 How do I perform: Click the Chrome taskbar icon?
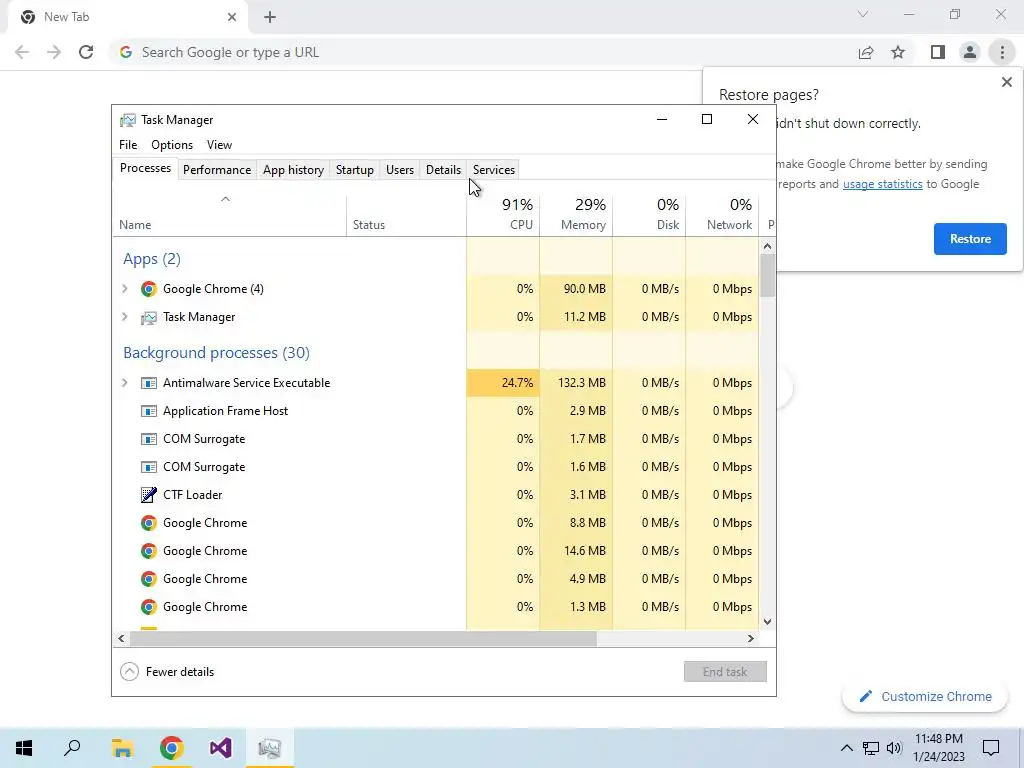tap(171, 748)
